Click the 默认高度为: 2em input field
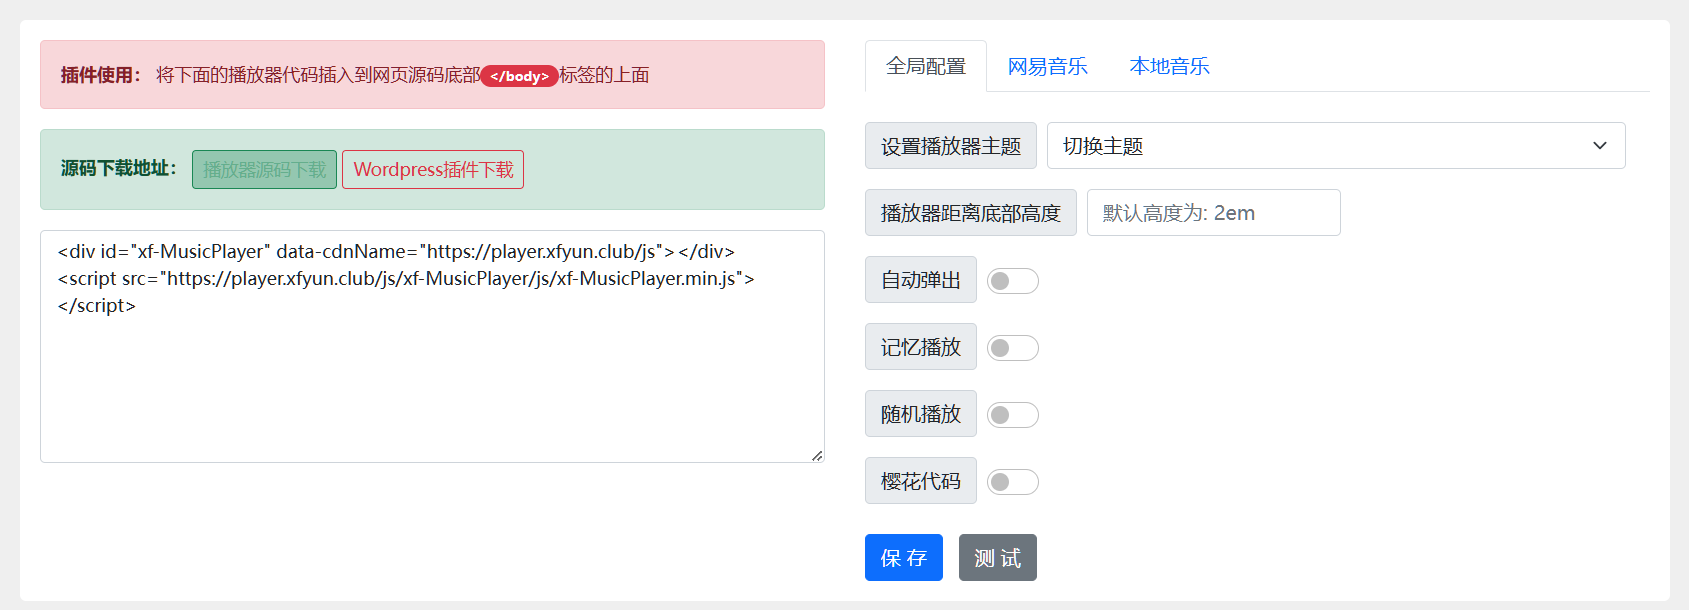 1213,213
